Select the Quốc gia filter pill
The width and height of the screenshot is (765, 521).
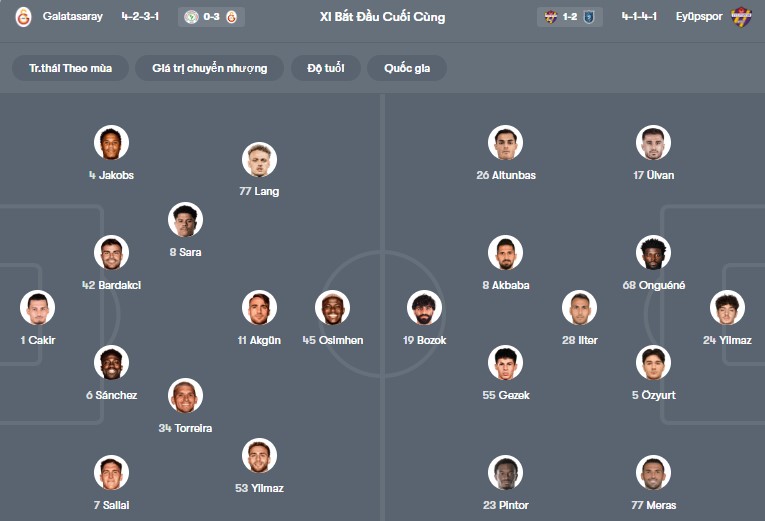click(x=407, y=68)
